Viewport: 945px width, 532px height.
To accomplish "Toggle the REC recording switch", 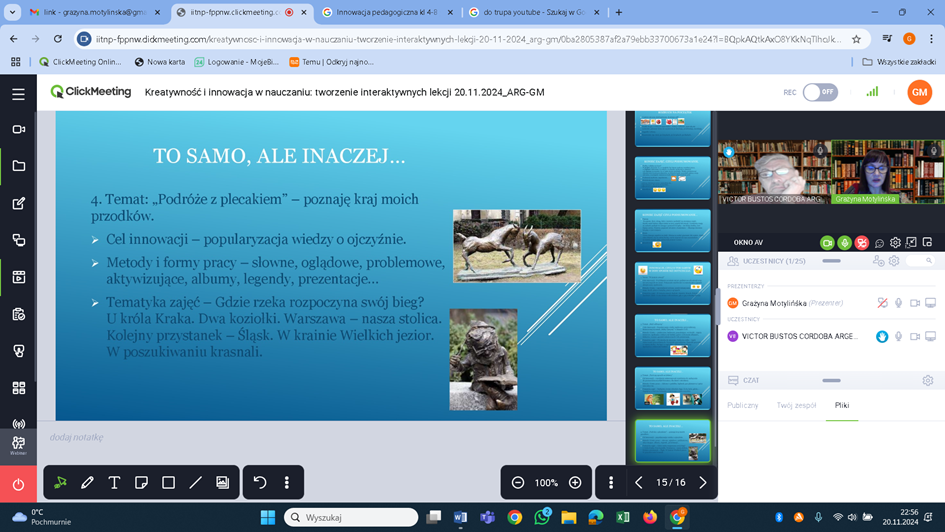I will pyautogui.click(x=820, y=92).
